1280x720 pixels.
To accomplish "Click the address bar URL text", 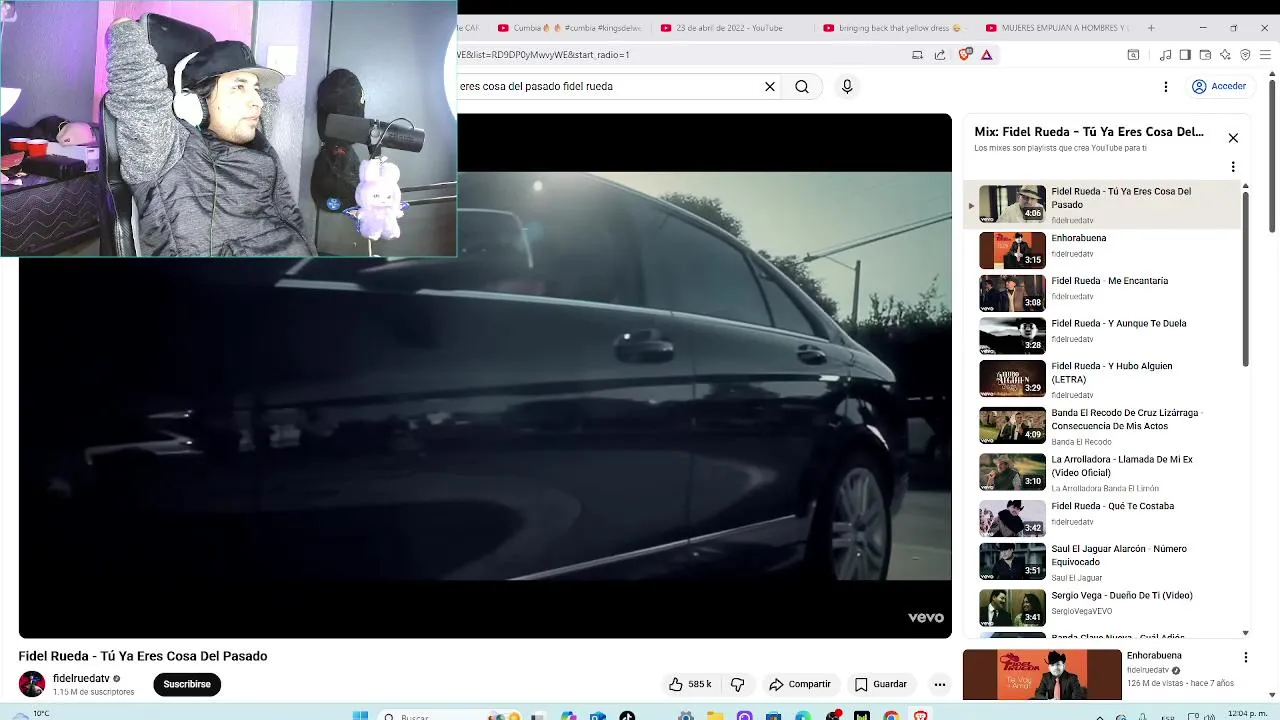I will [x=544, y=55].
